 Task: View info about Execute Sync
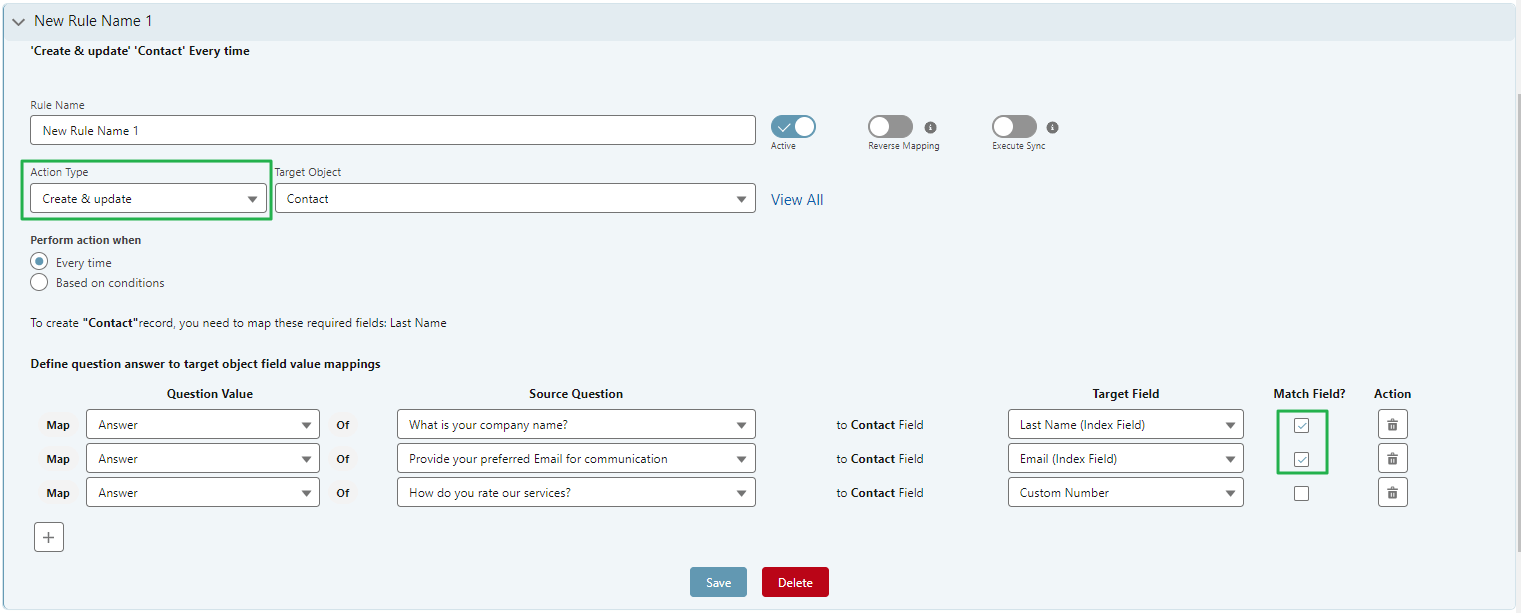1051,128
